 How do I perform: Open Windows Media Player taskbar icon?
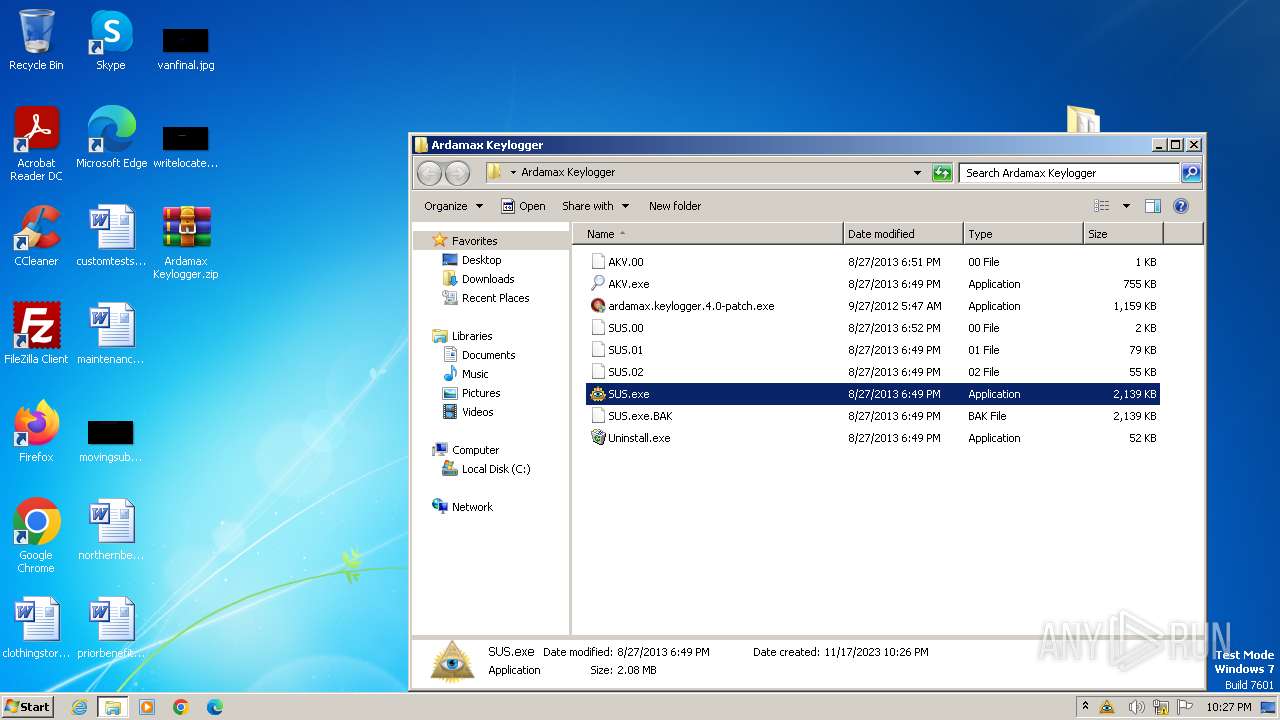(x=147, y=707)
